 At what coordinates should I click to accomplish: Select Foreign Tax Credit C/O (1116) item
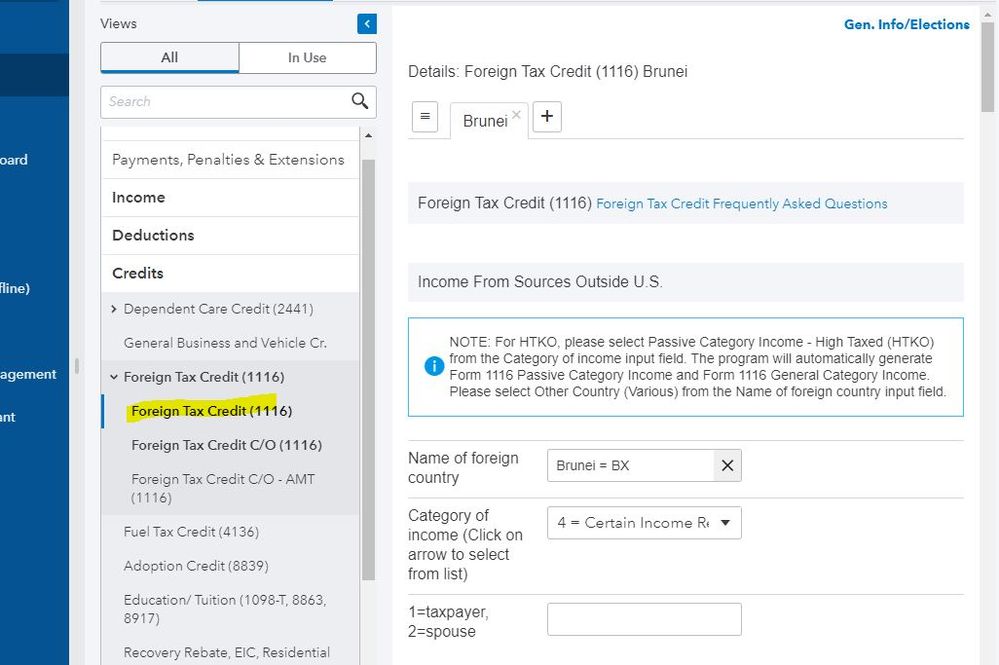pyautogui.click(x=226, y=445)
